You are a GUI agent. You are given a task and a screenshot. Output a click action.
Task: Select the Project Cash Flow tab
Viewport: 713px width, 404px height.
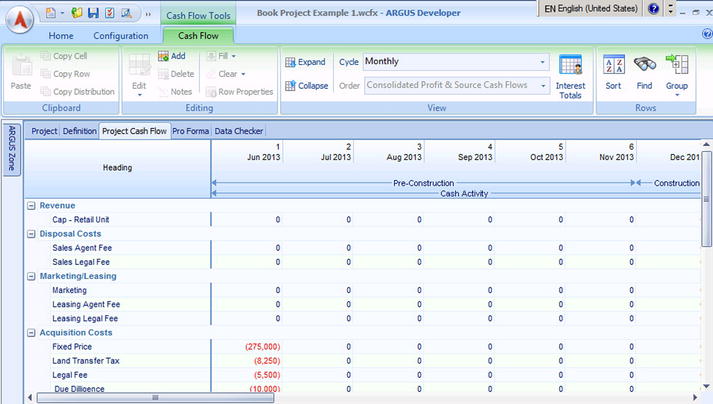135,131
